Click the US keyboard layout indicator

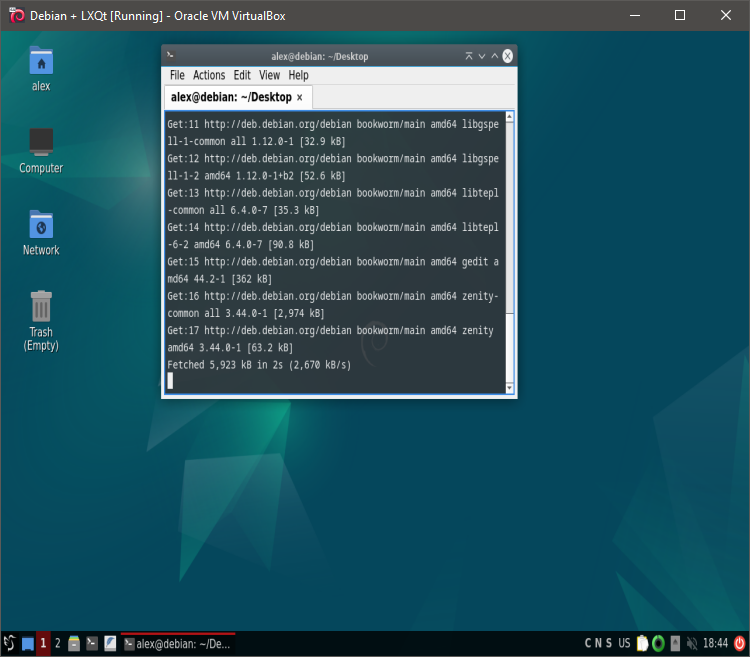(x=624, y=643)
